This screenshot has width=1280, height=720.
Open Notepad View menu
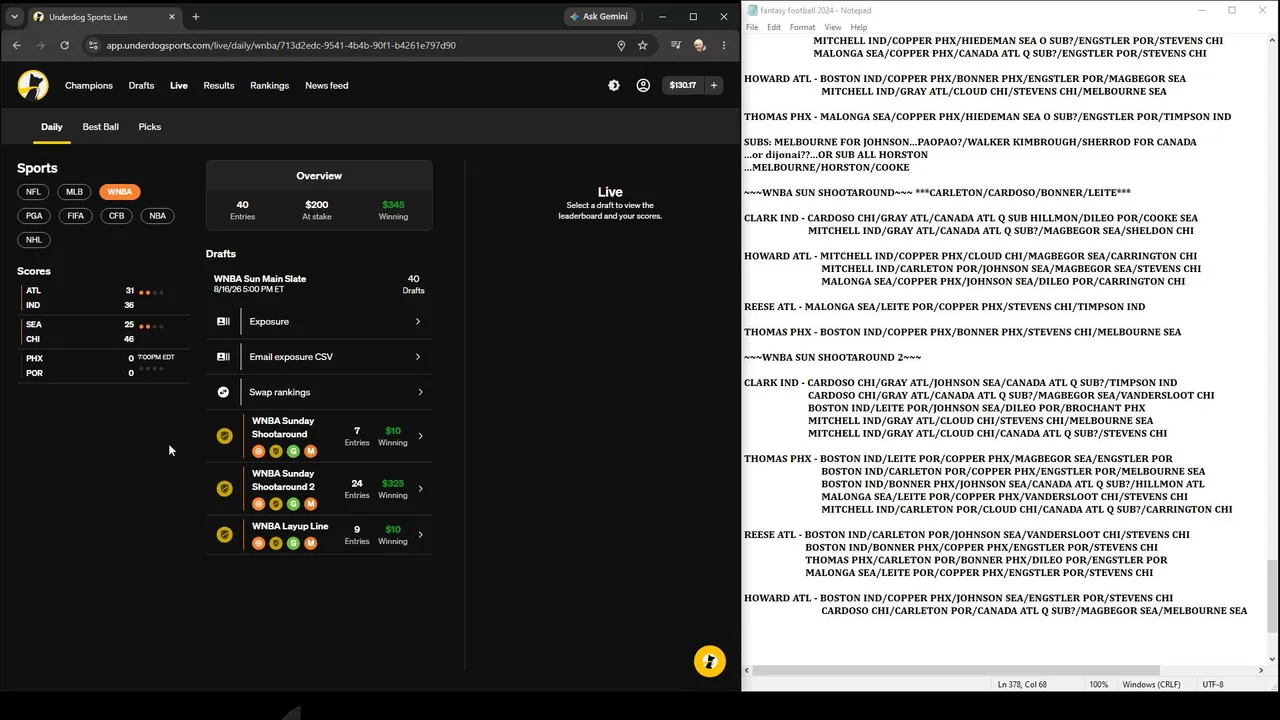[x=832, y=27]
